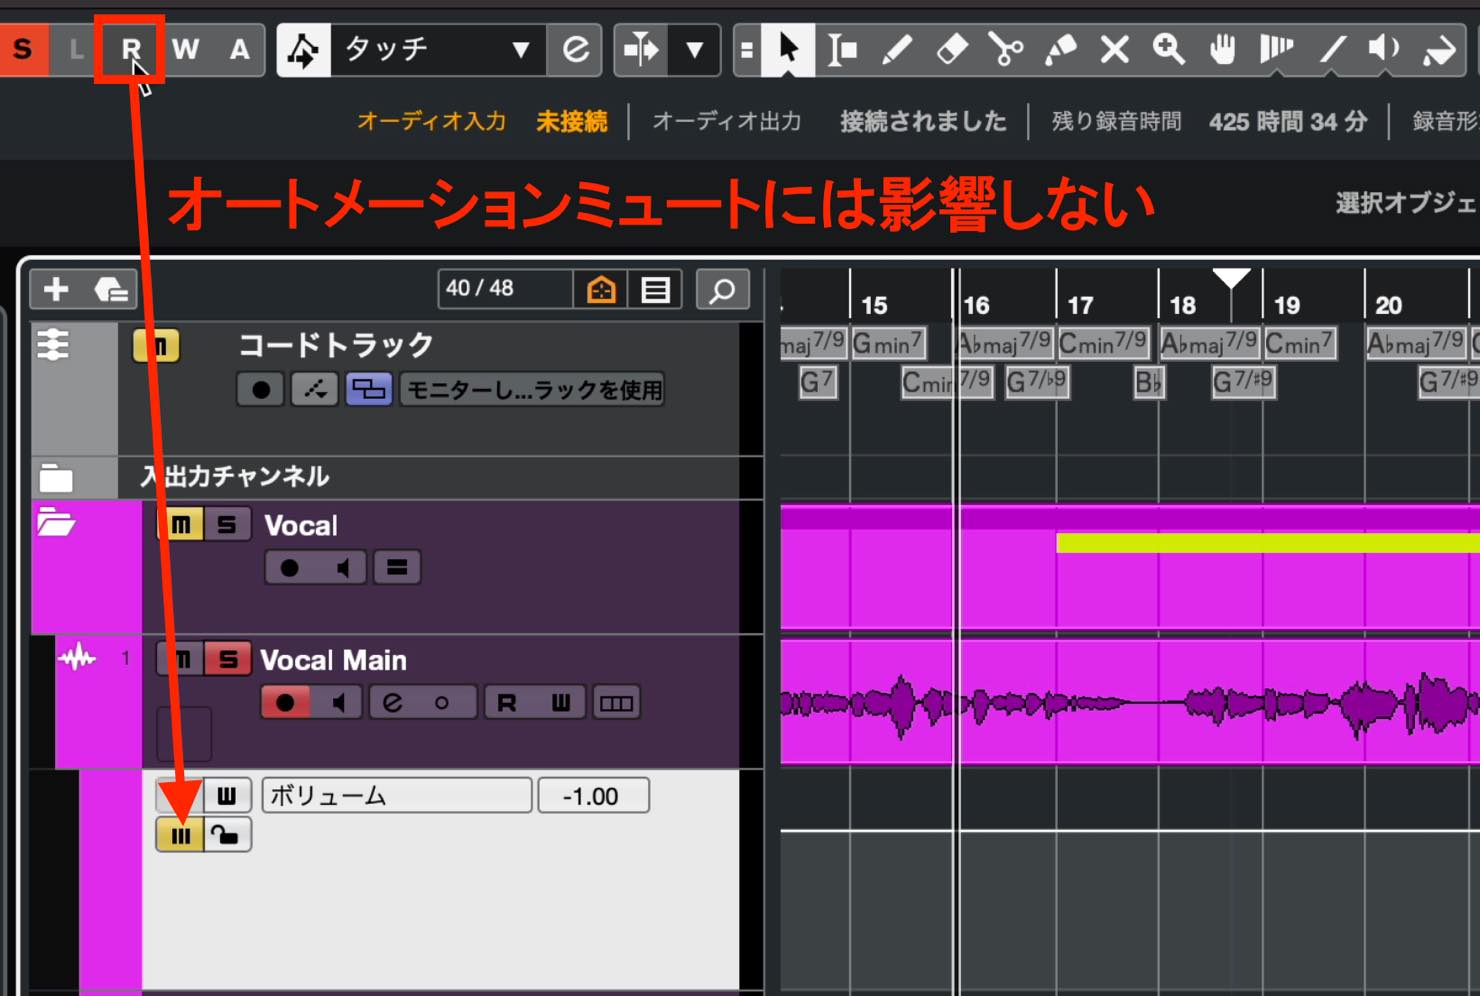Click the 未接続 audio input status

click(x=571, y=121)
